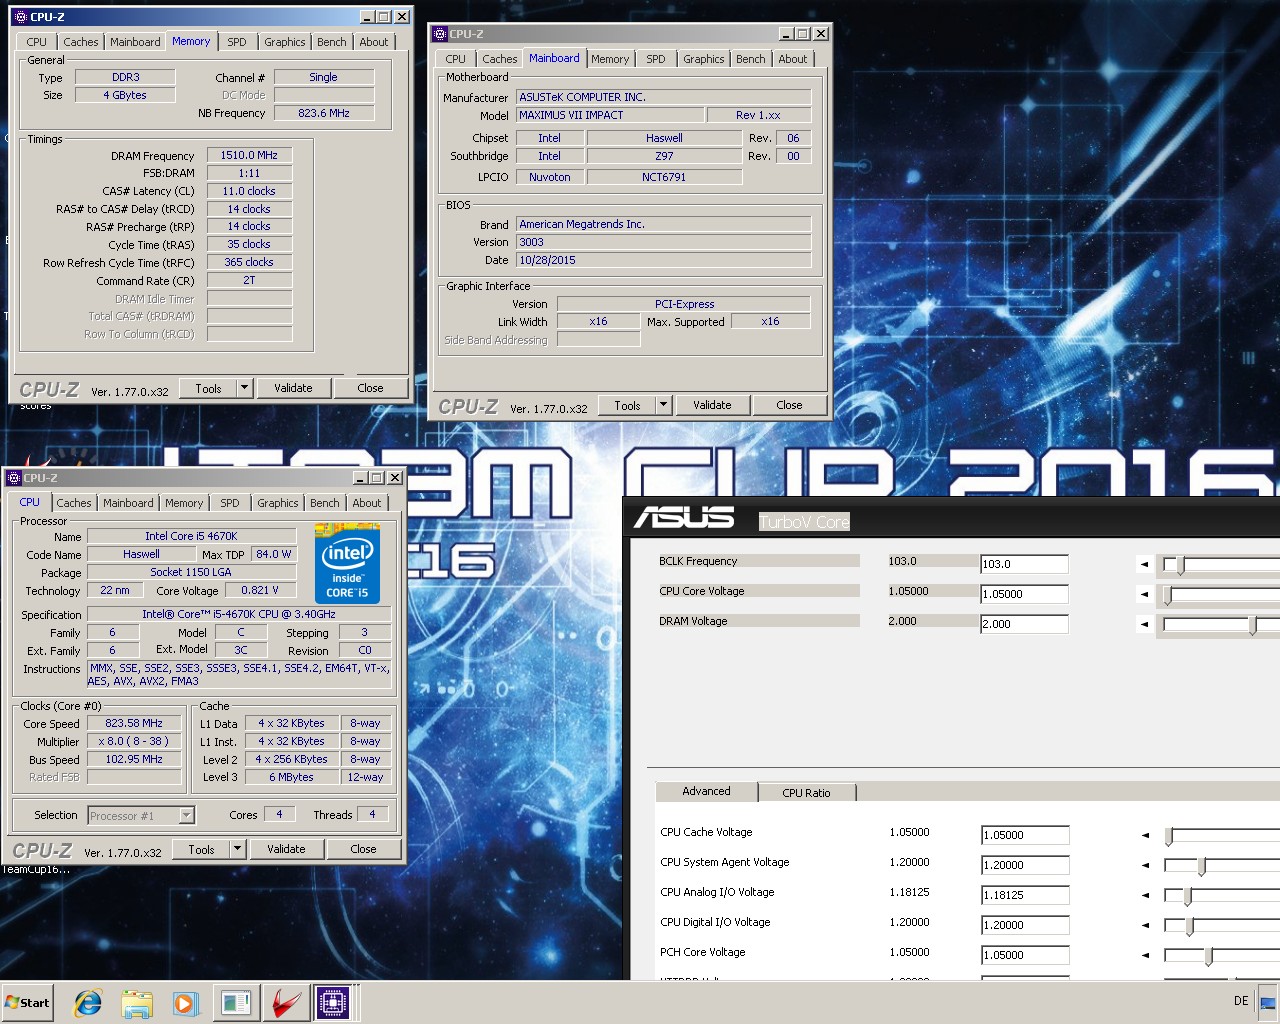Screen dimensions: 1280x1024
Task: Decrease PCH Core Voltage with left arrow
Action: 1145,955
